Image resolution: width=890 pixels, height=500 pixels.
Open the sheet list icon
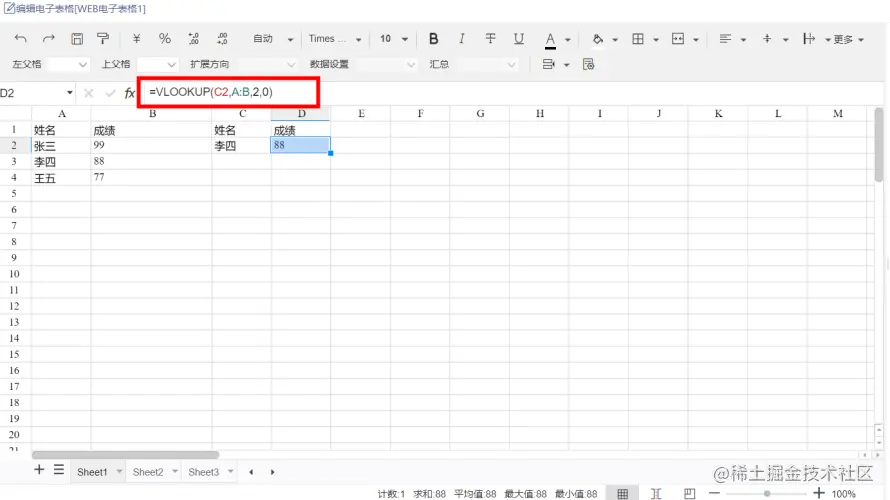point(59,470)
